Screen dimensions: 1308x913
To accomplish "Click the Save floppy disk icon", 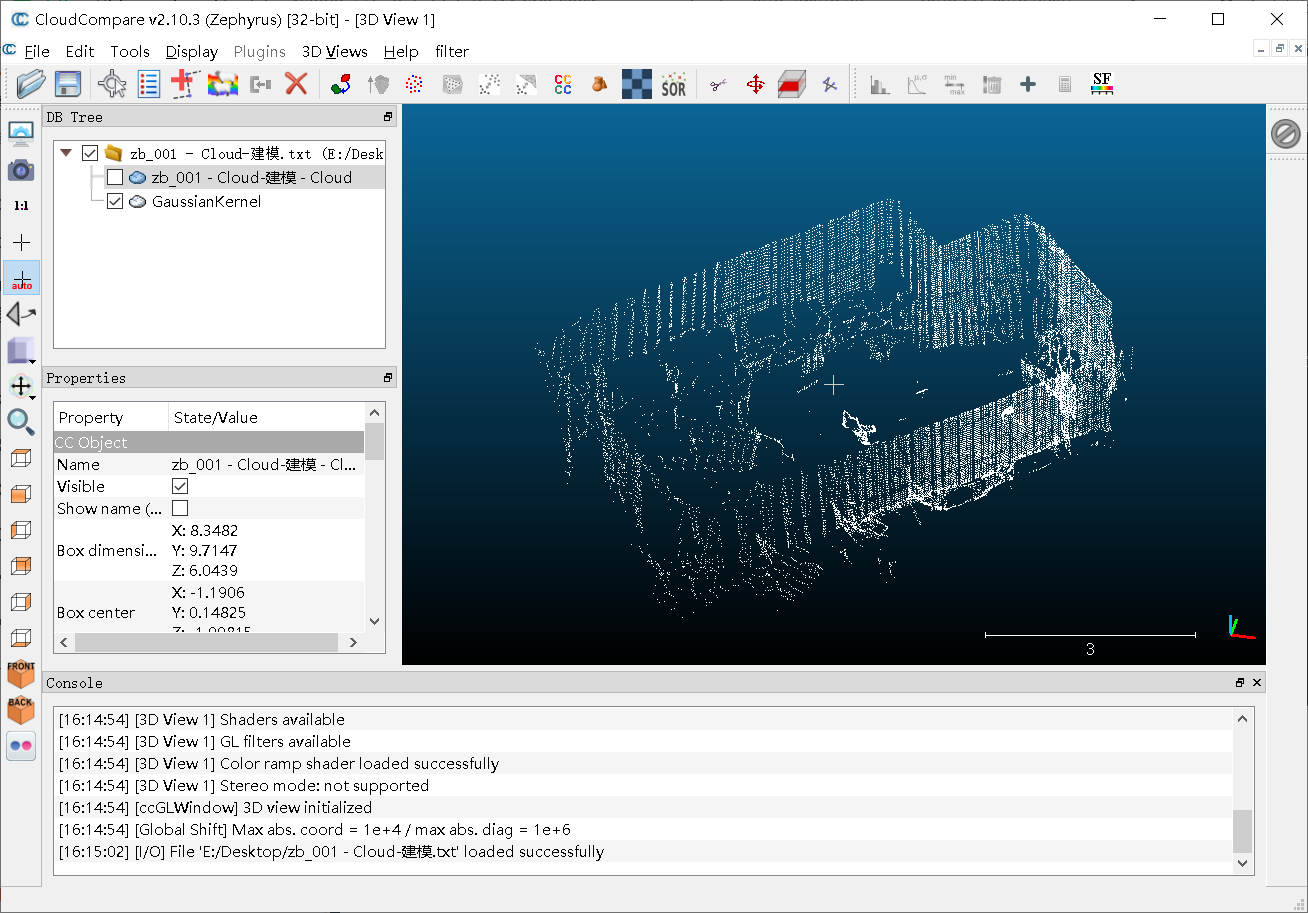I will pos(67,84).
